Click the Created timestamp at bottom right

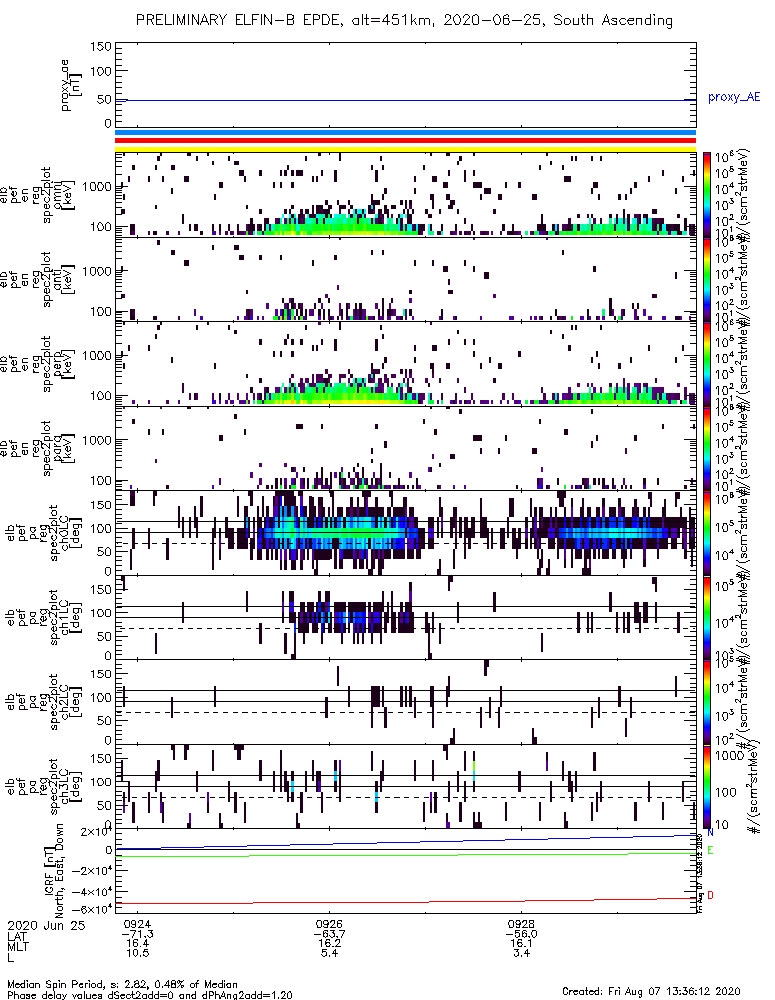651,990
